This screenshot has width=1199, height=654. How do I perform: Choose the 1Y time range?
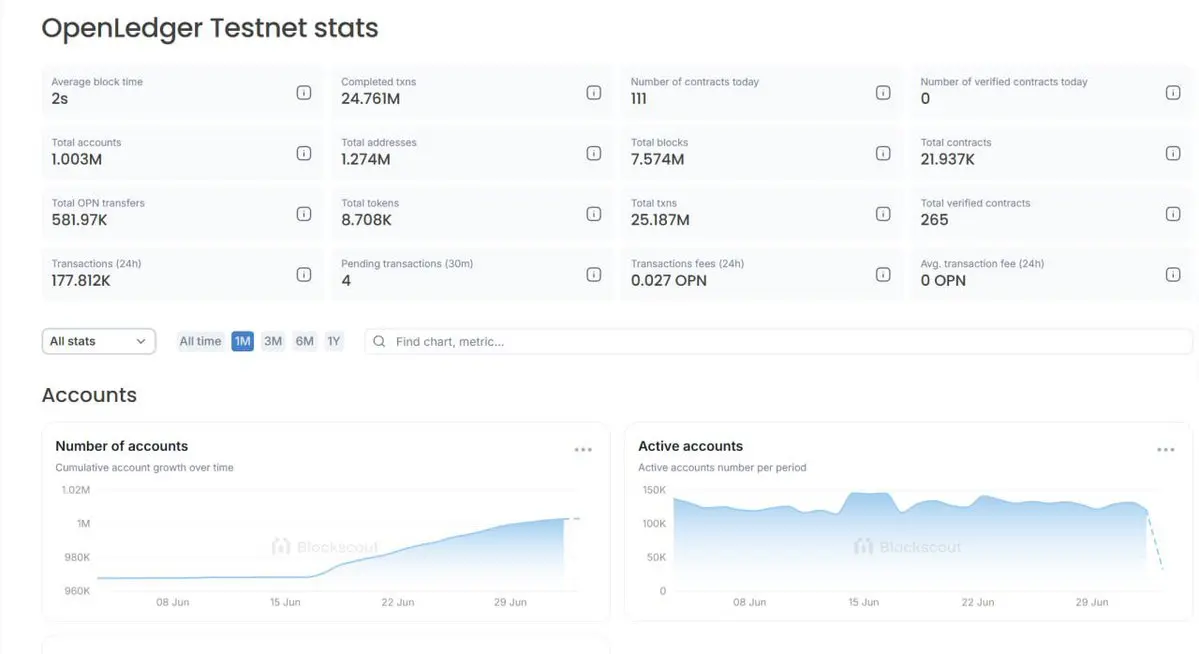point(333,341)
